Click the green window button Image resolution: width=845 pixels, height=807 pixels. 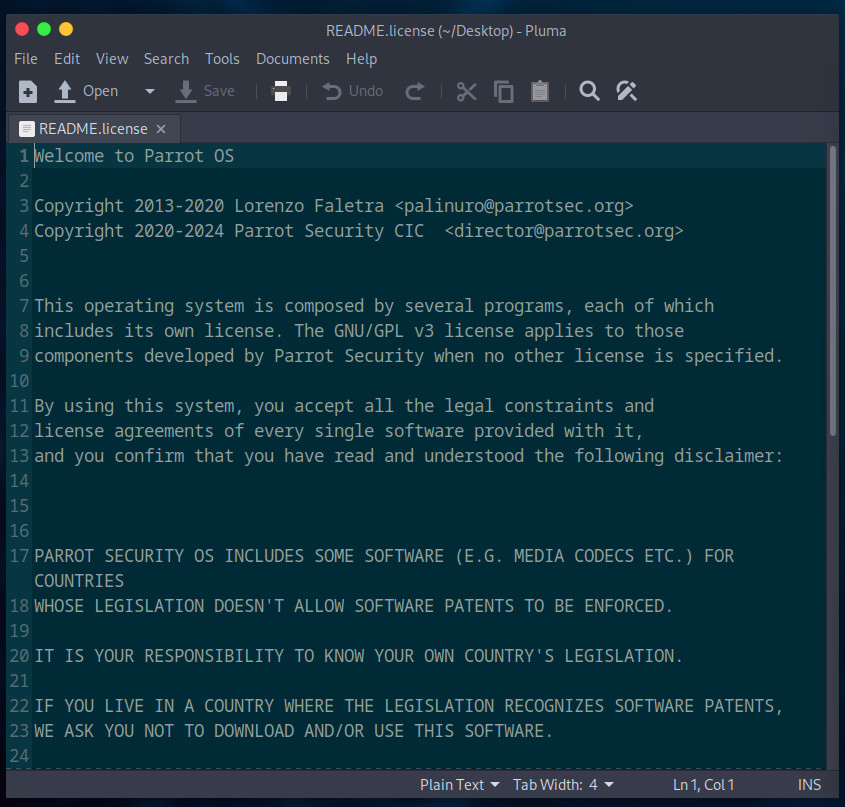(x=44, y=29)
